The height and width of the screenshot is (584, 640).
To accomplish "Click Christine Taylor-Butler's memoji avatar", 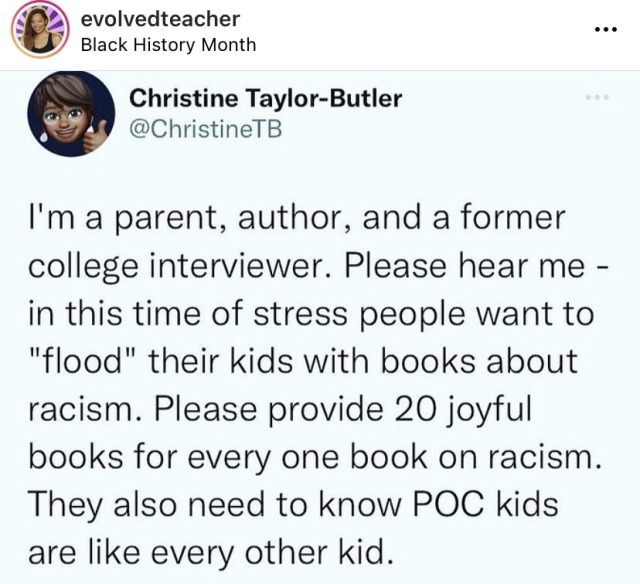I will point(71,114).
